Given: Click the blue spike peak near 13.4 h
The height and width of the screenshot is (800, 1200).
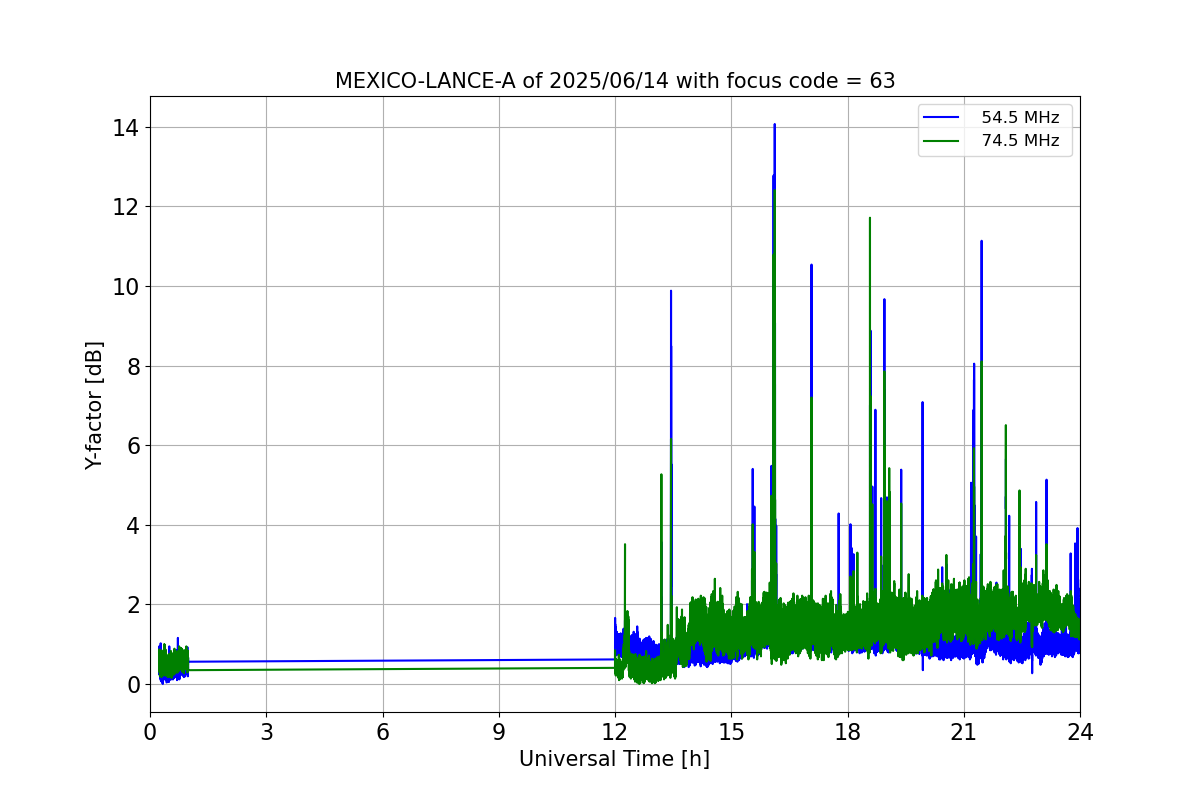Looking at the screenshot, I should coord(671,292).
